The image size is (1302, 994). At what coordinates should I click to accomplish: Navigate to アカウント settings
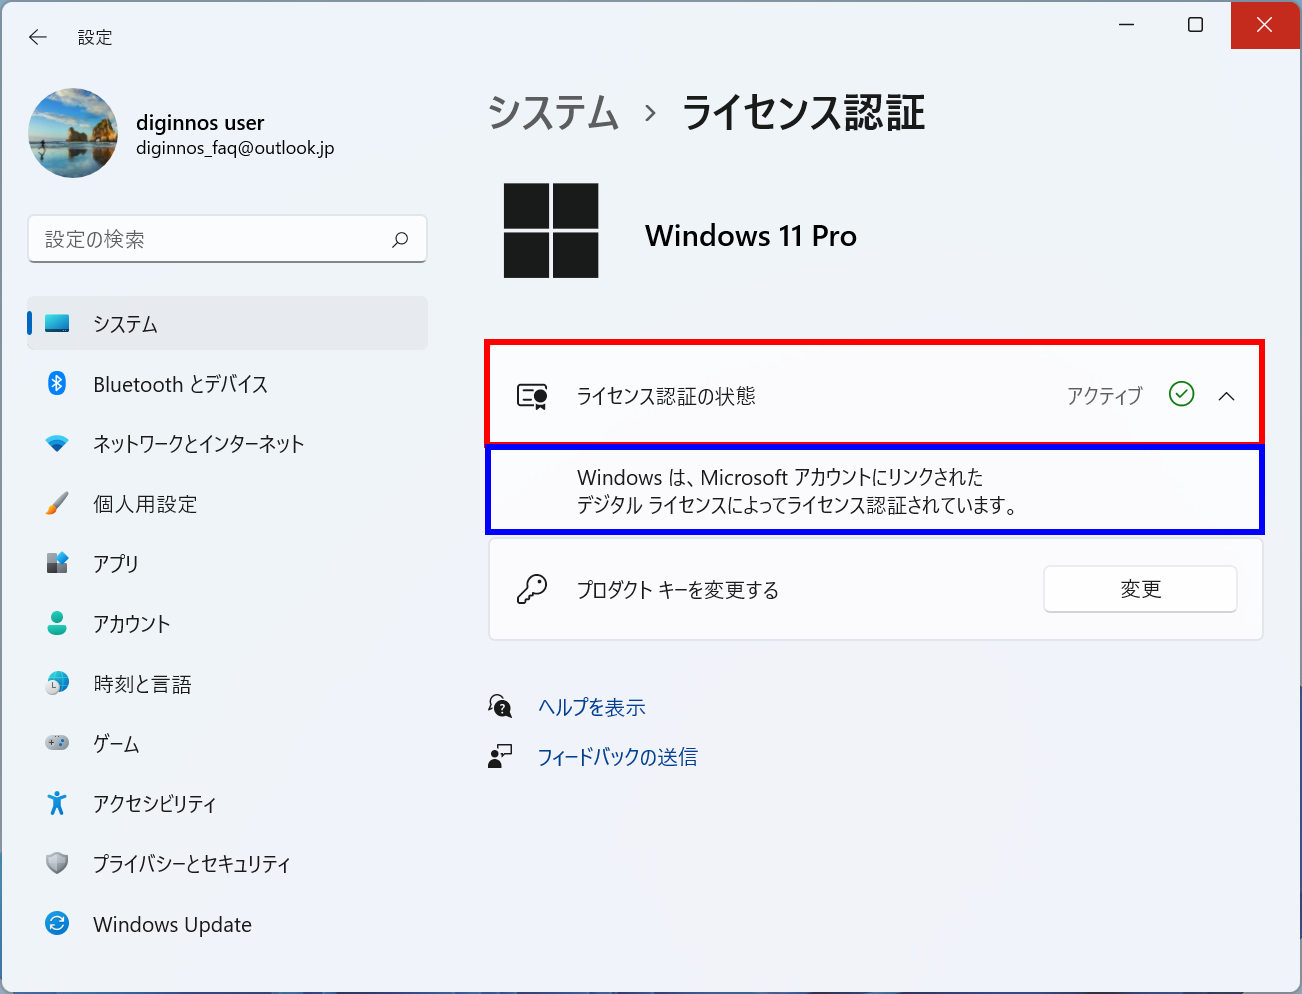228,623
